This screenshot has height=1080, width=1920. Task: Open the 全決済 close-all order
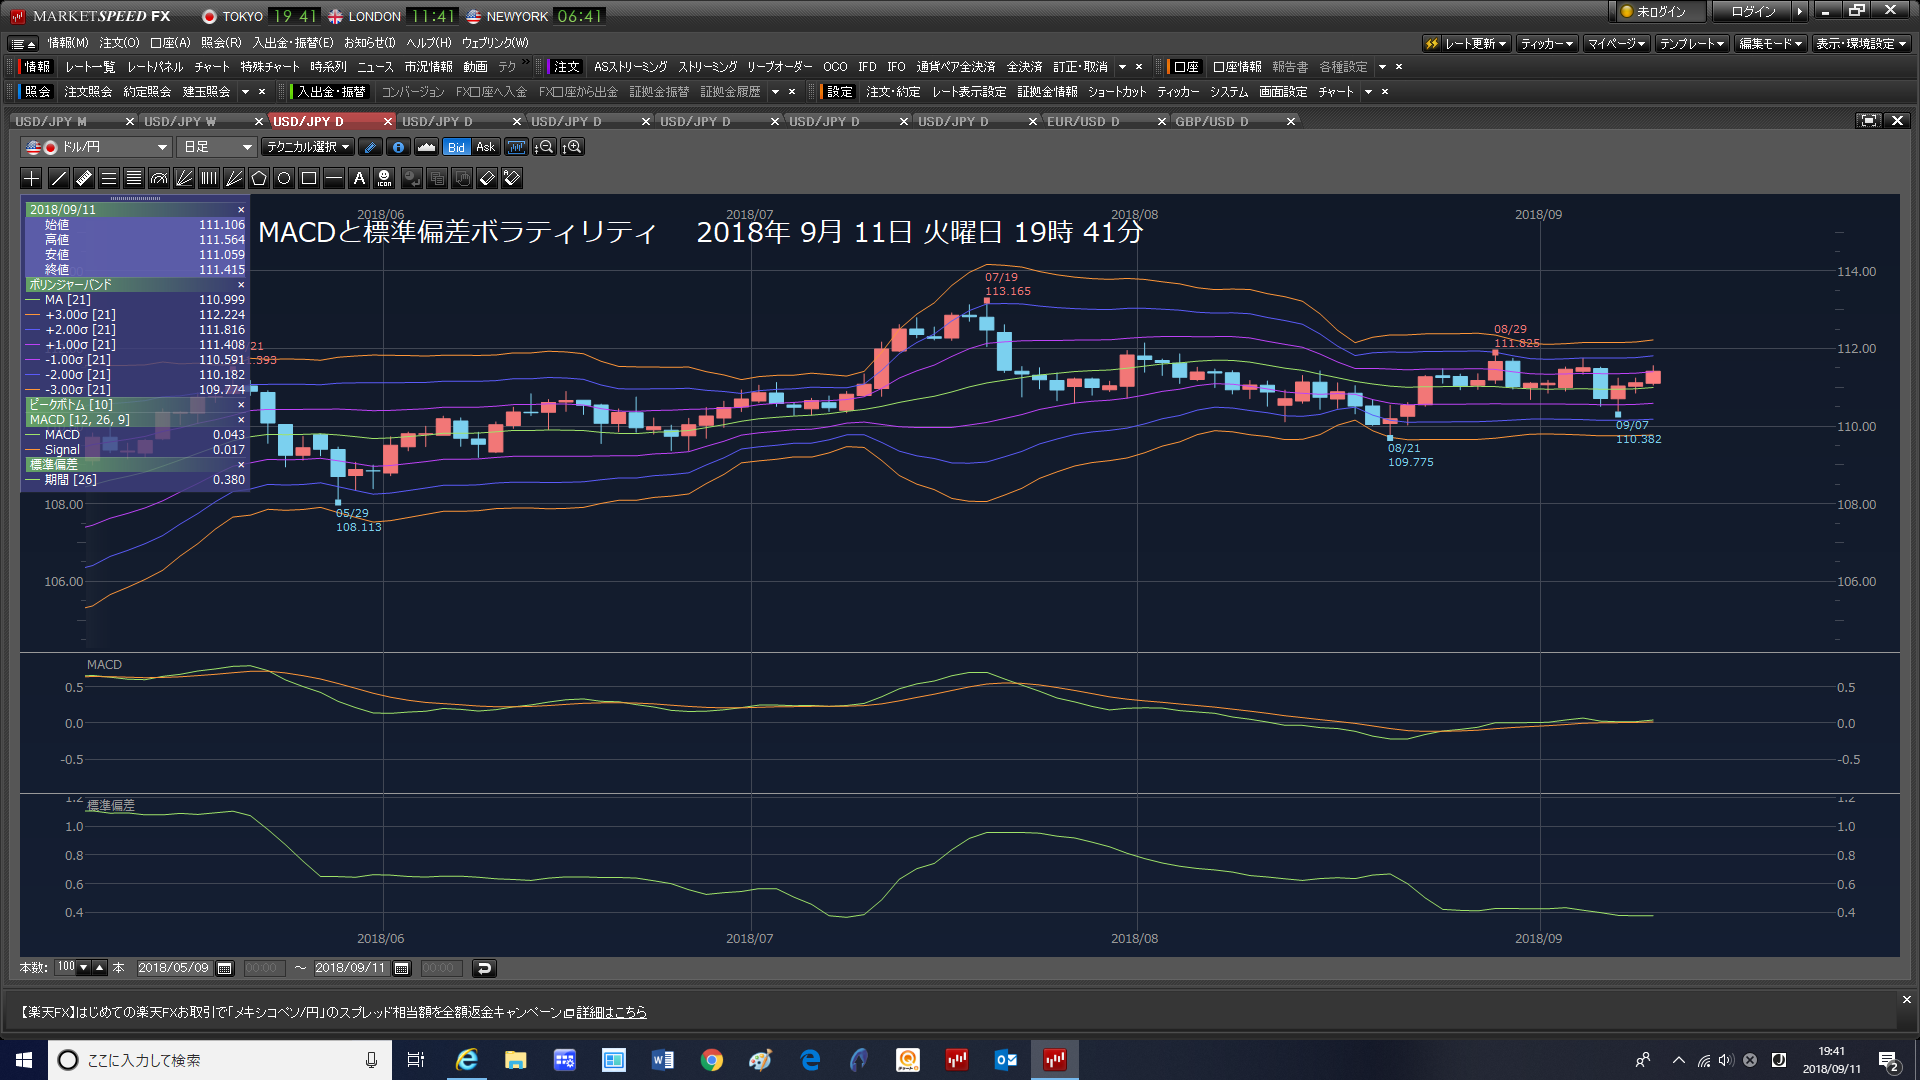(1024, 67)
